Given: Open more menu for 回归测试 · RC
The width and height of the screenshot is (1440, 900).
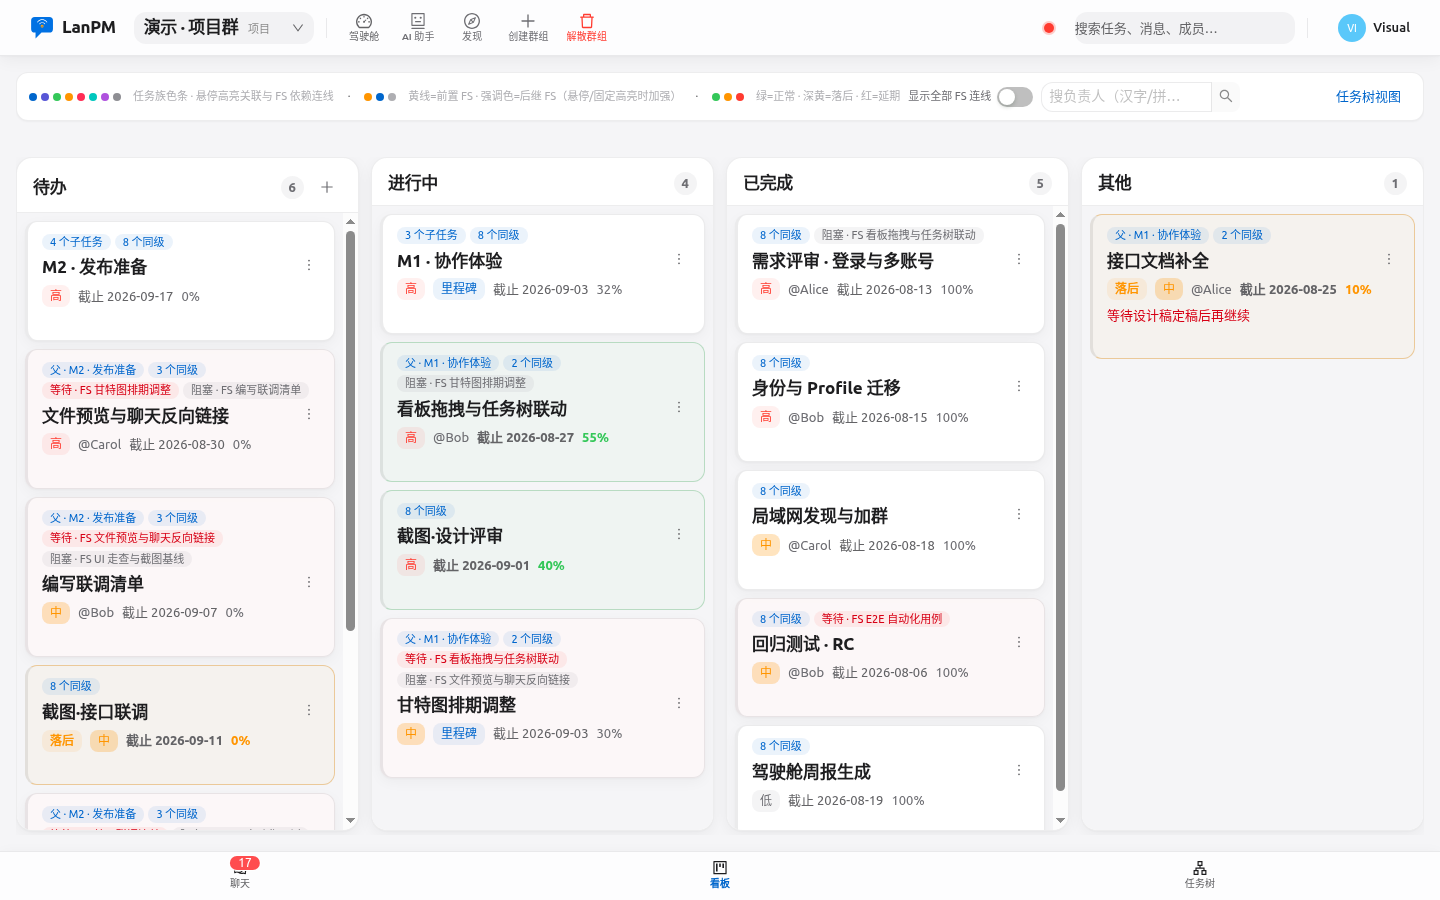Looking at the screenshot, I should coord(1019,643).
